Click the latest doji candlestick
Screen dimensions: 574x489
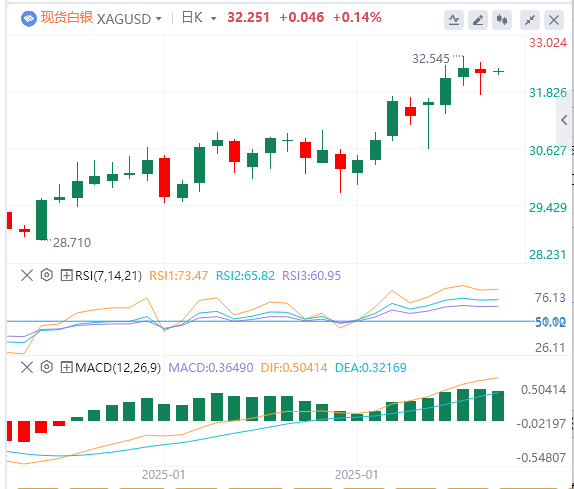(499, 71)
